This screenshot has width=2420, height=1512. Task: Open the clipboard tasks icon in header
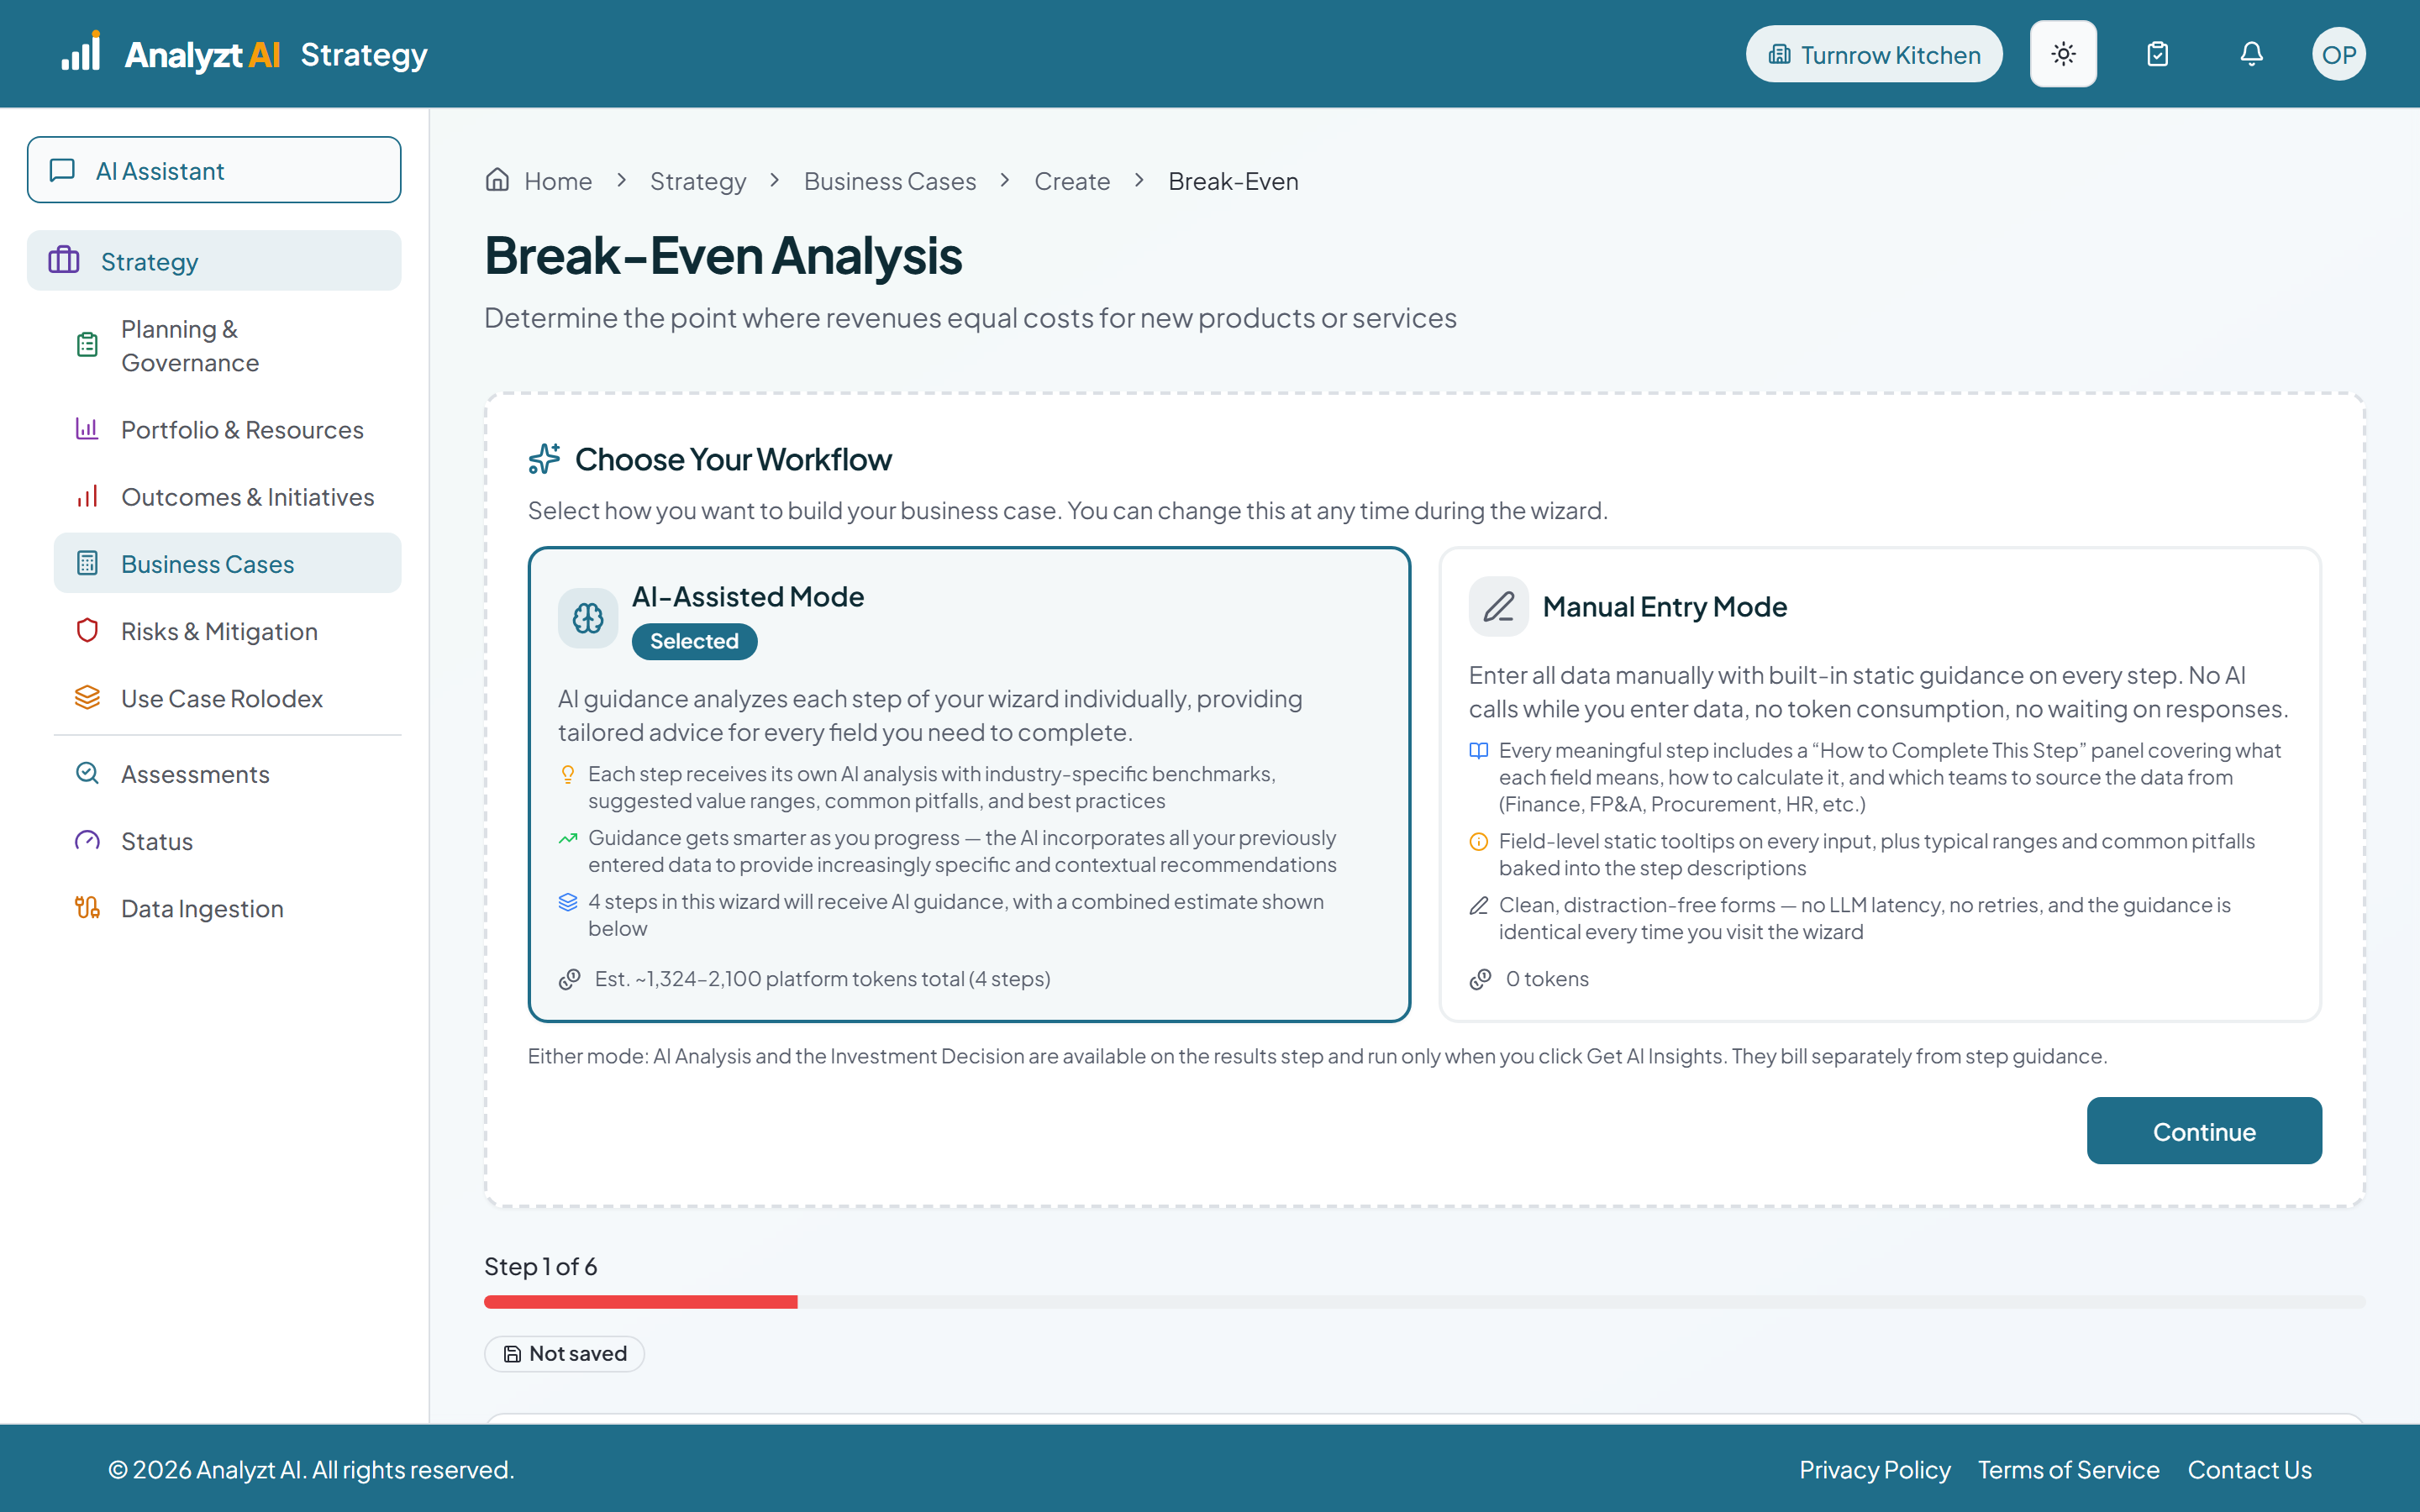click(2157, 54)
